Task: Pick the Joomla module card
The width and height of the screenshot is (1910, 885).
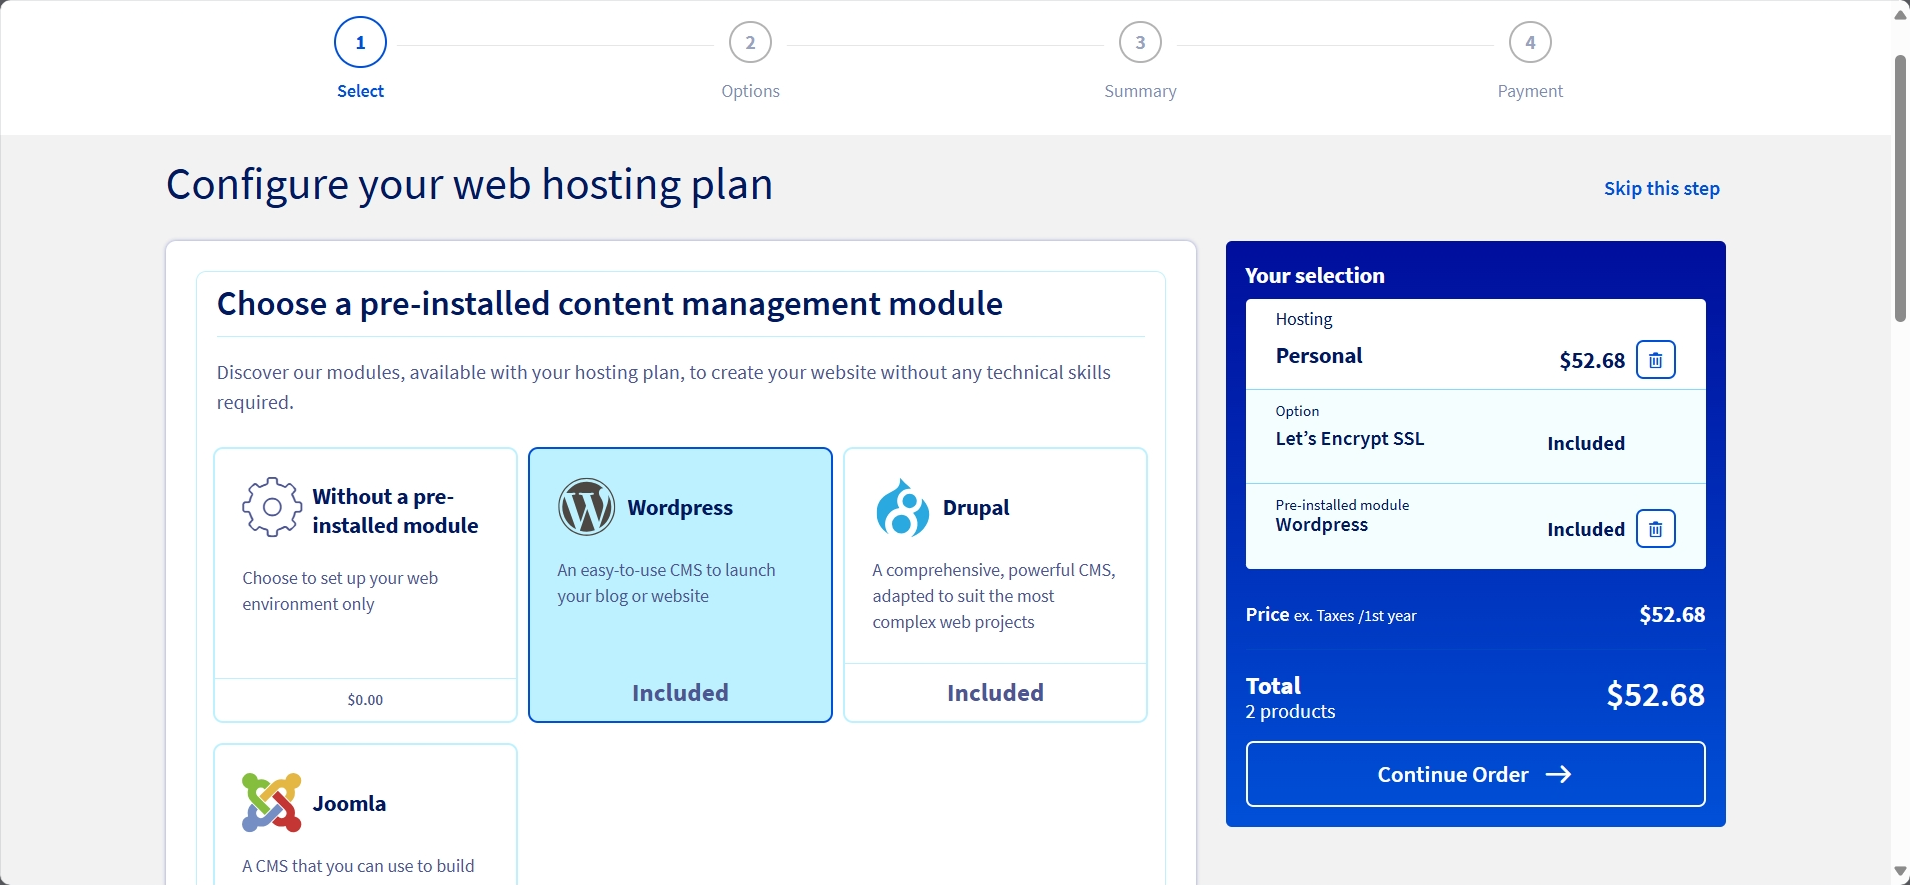Action: pos(365,815)
